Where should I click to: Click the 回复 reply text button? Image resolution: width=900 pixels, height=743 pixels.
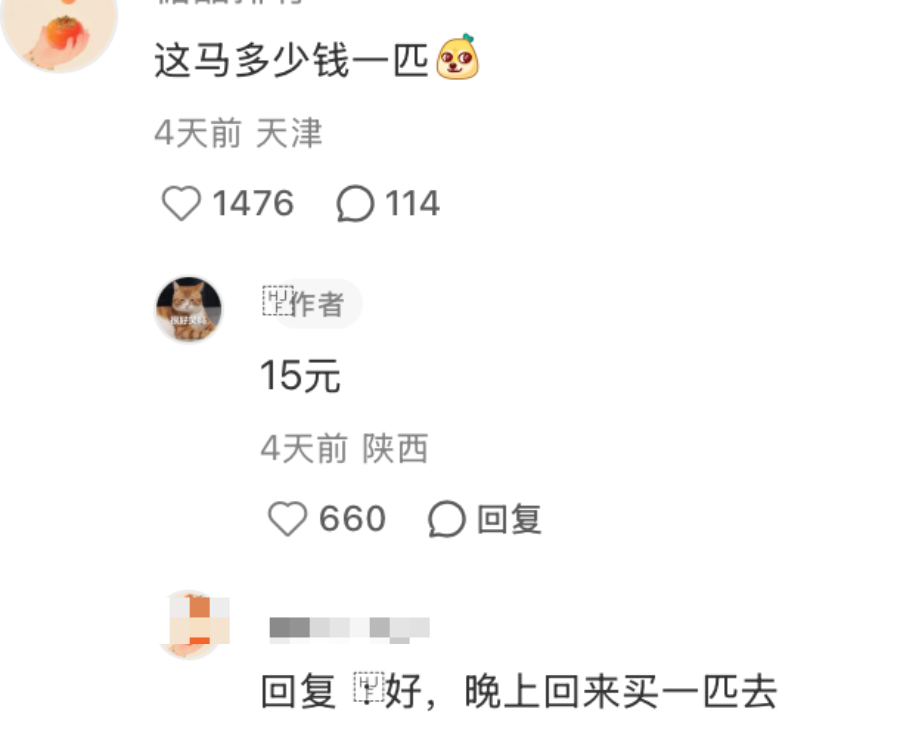click(x=509, y=519)
